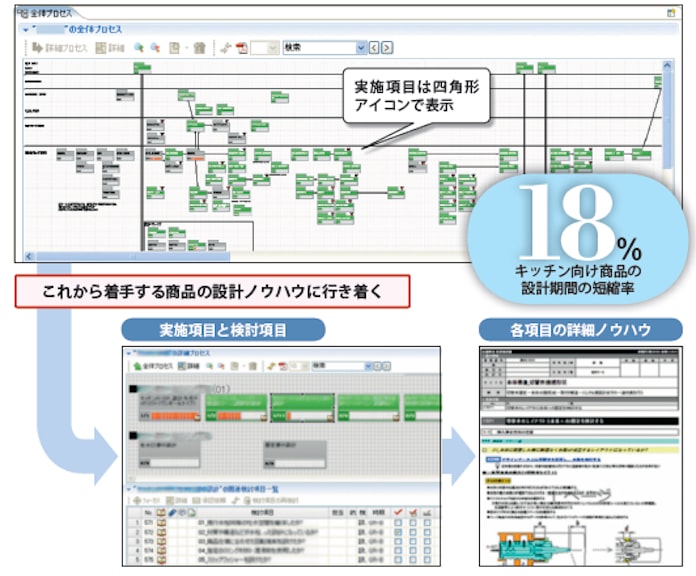Zoom out with the top toolbar magnifier-minus icon

tap(155, 47)
